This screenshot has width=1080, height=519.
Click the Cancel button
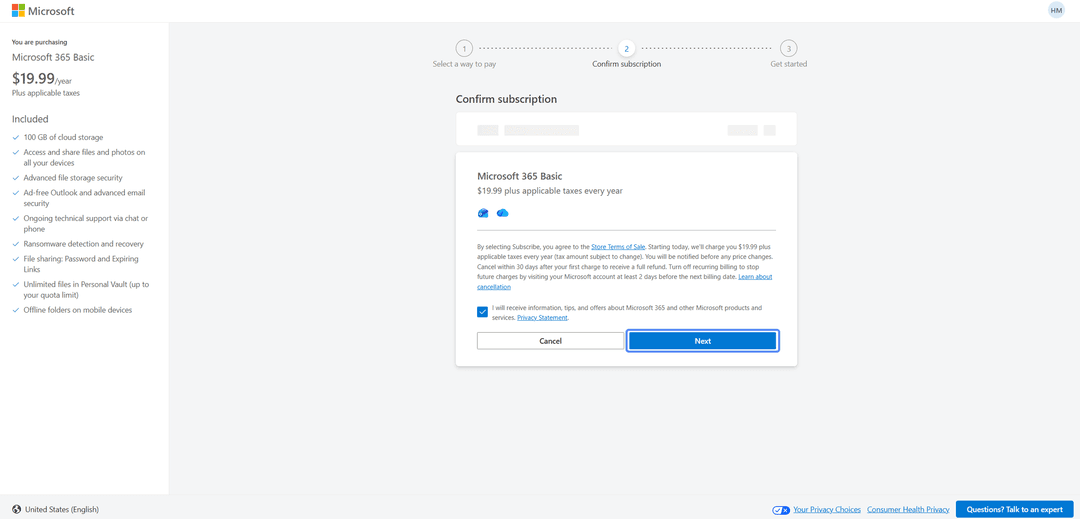550,341
